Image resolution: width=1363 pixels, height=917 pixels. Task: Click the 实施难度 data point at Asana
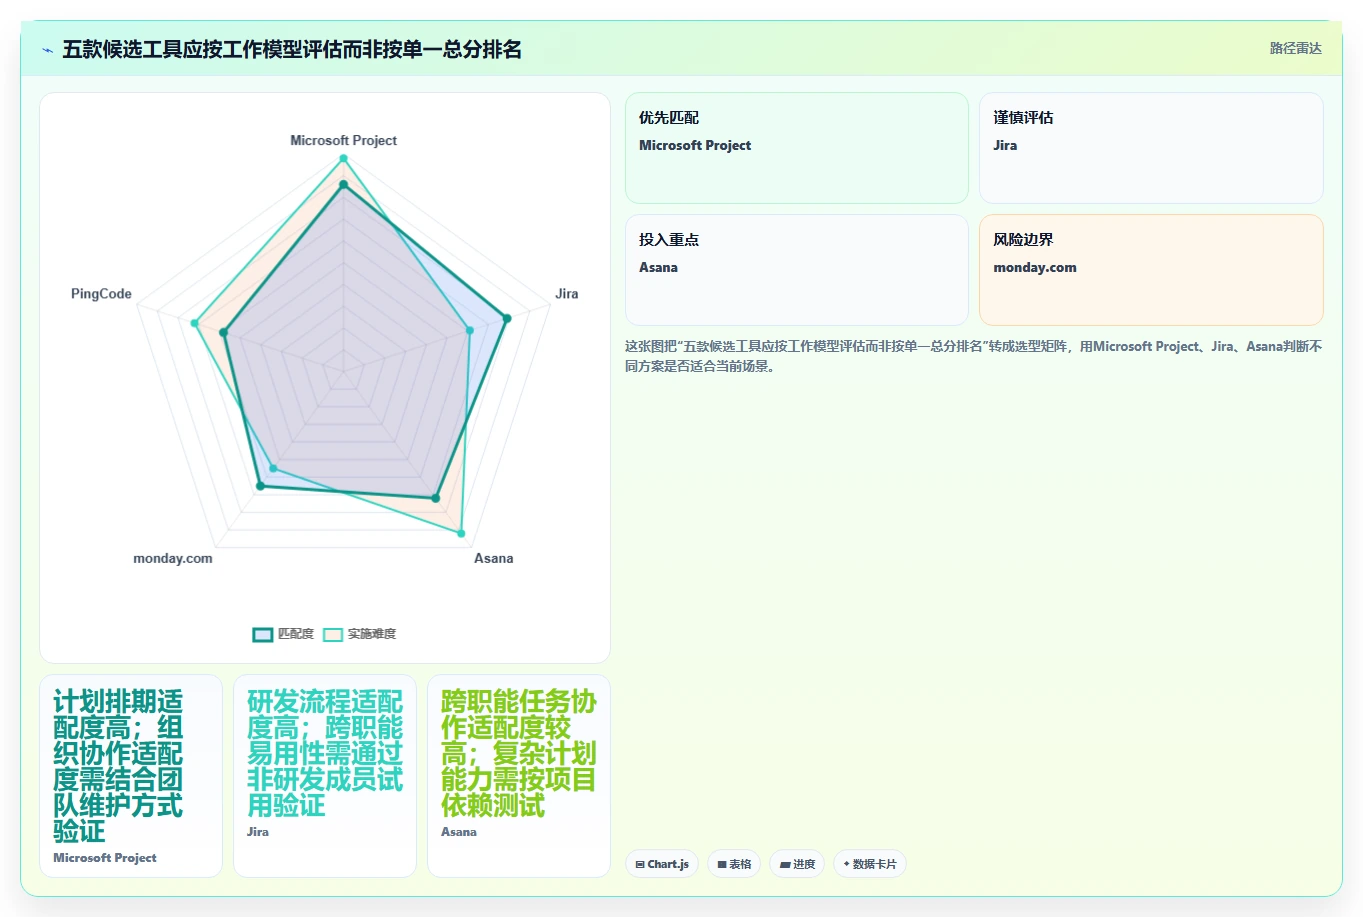pyautogui.click(x=461, y=534)
